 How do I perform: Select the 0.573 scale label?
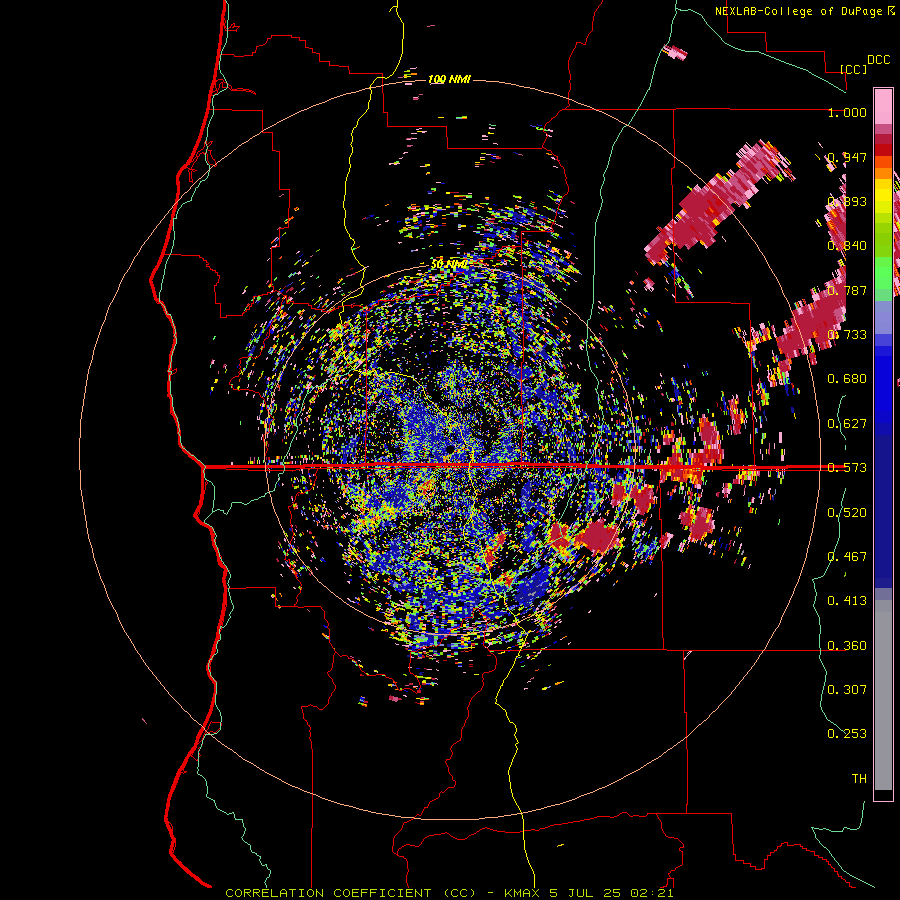[847, 467]
